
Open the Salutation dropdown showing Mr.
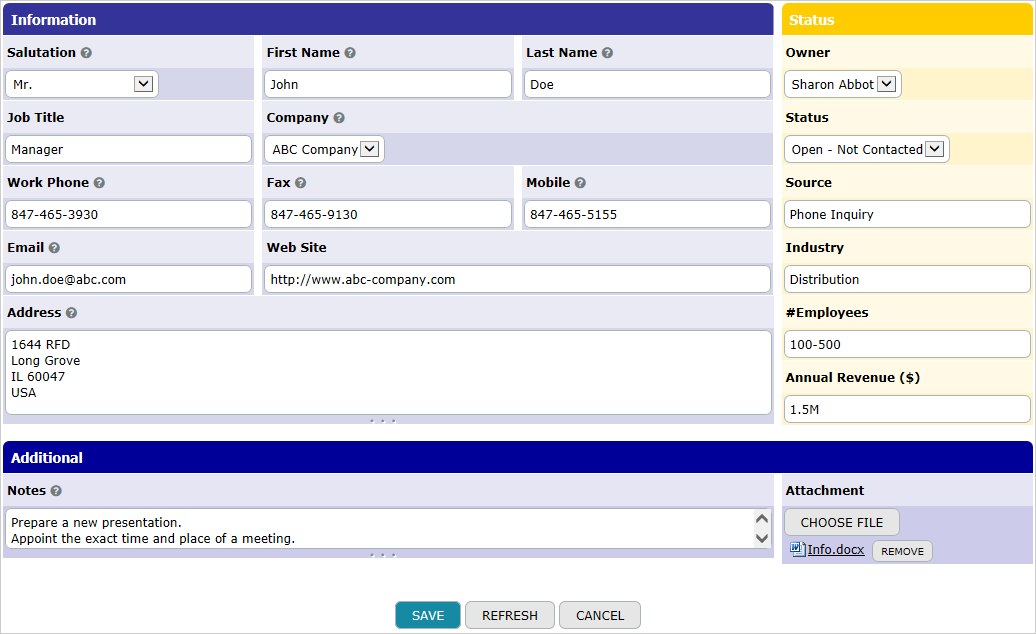click(x=82, y=85)
